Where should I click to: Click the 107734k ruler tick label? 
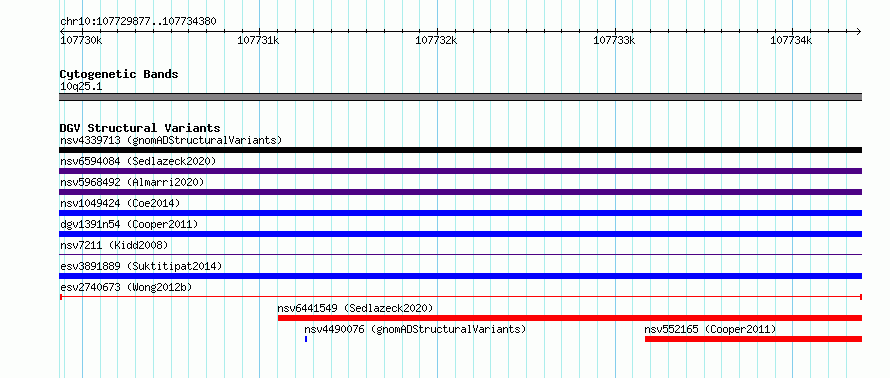(x=791, y=40)
